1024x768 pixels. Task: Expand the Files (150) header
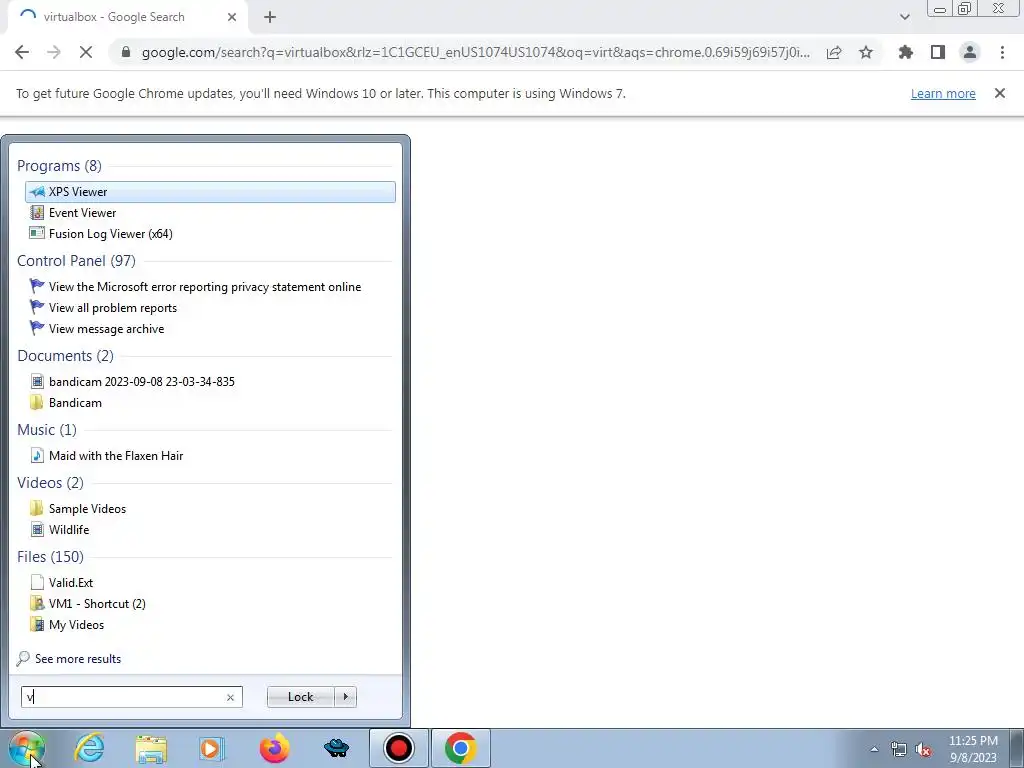click(50, 556)
